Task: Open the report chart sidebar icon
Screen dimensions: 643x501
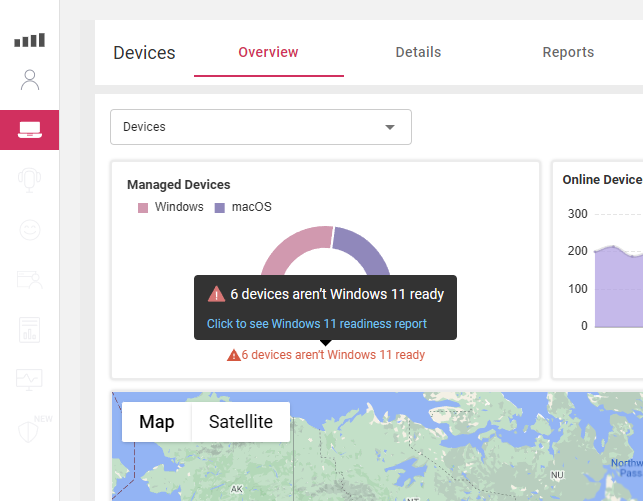Action: (x=29, y=329)
